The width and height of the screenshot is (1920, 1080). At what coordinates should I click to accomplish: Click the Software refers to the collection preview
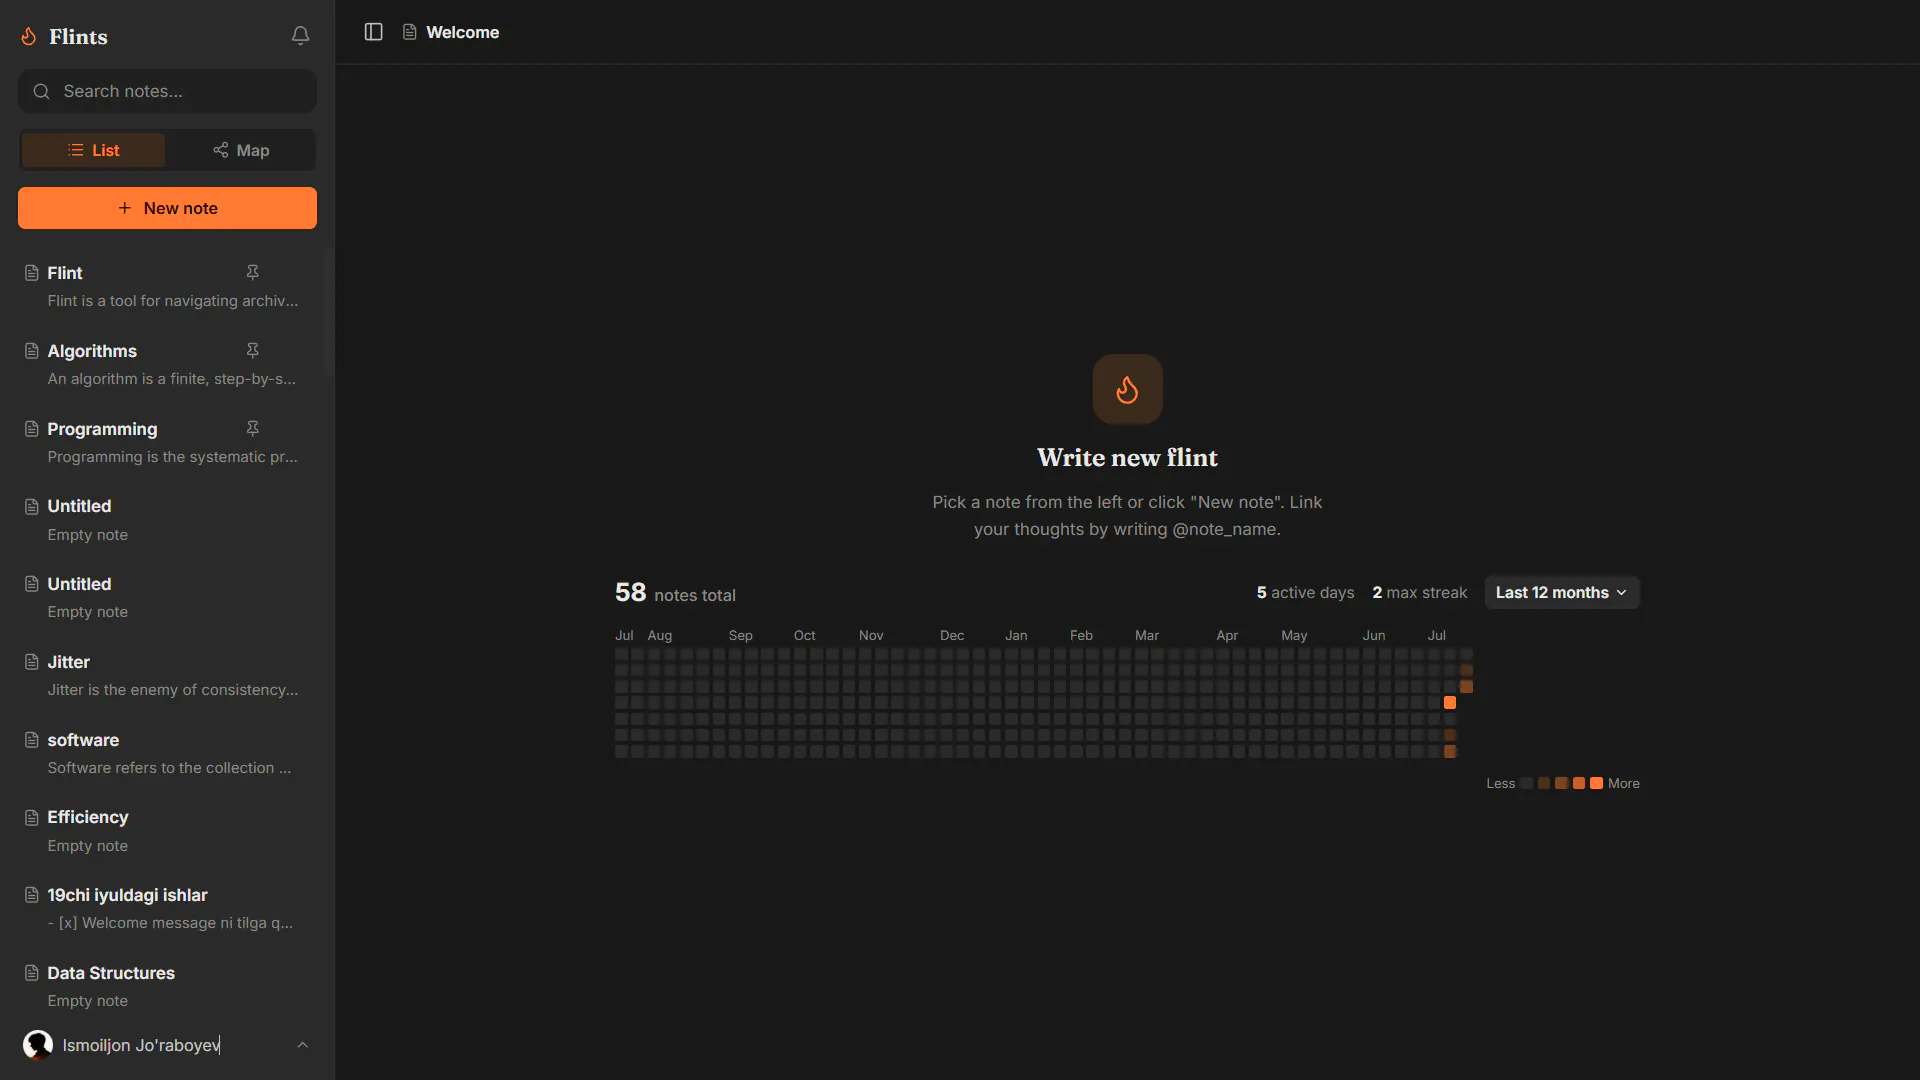[x=169, y=768]
